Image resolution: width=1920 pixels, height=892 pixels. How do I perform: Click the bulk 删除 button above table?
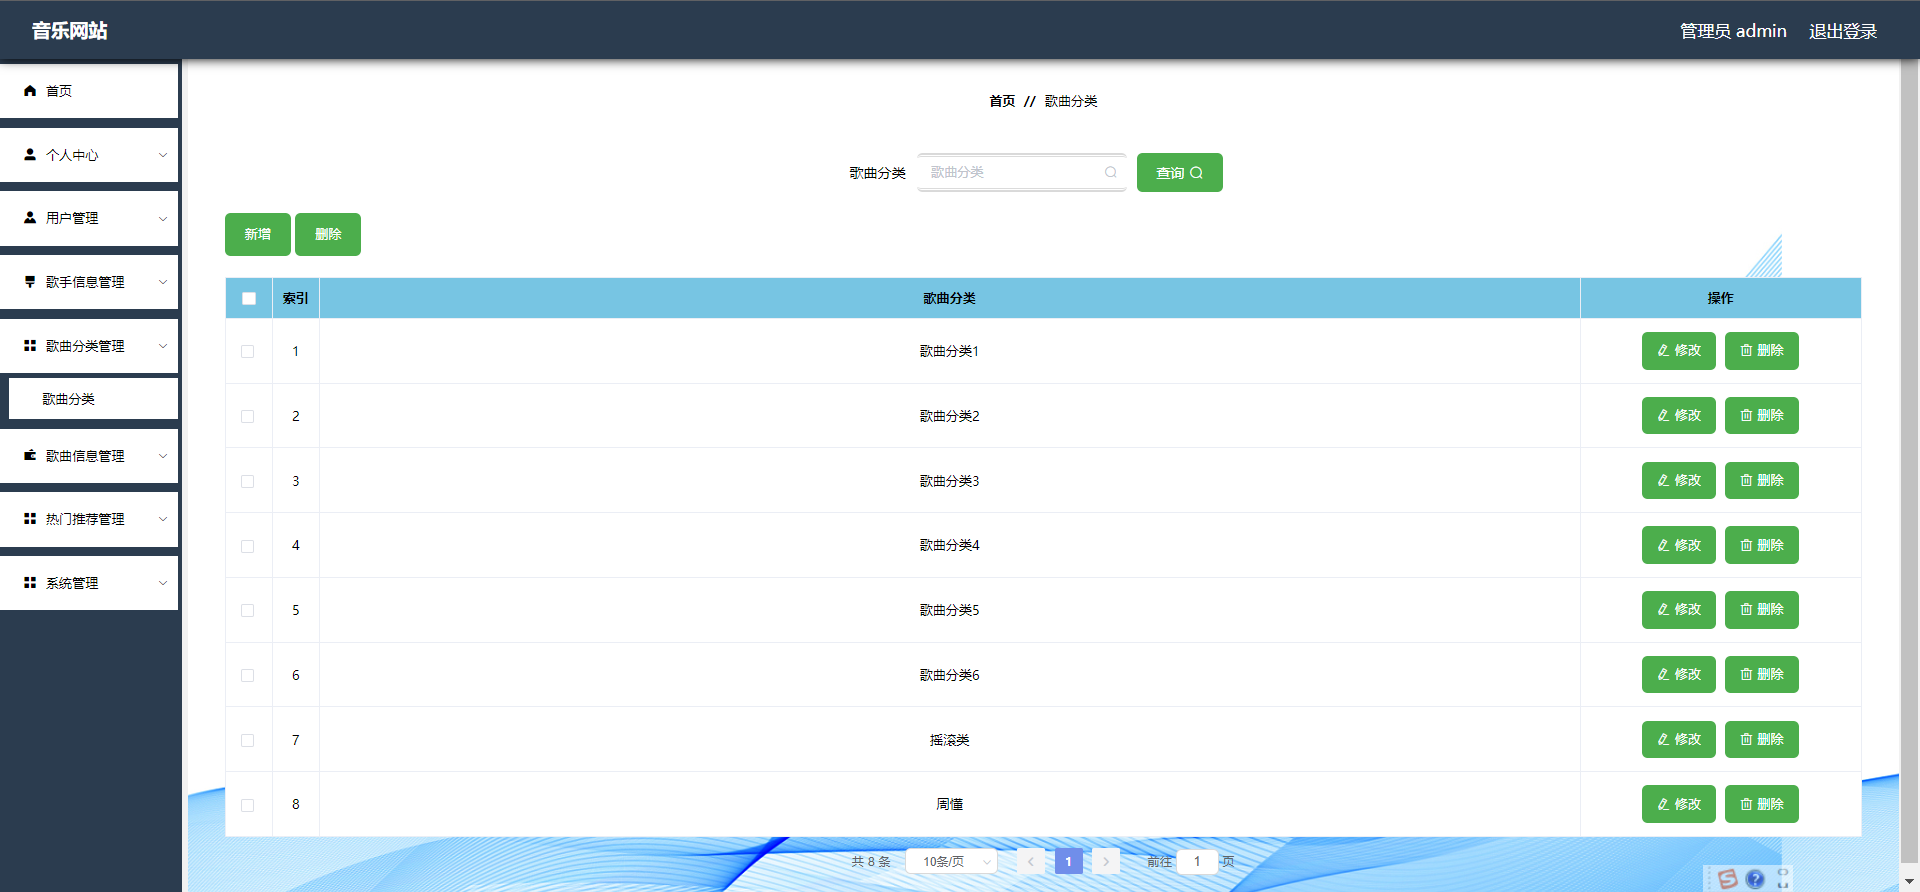point(328,234)
